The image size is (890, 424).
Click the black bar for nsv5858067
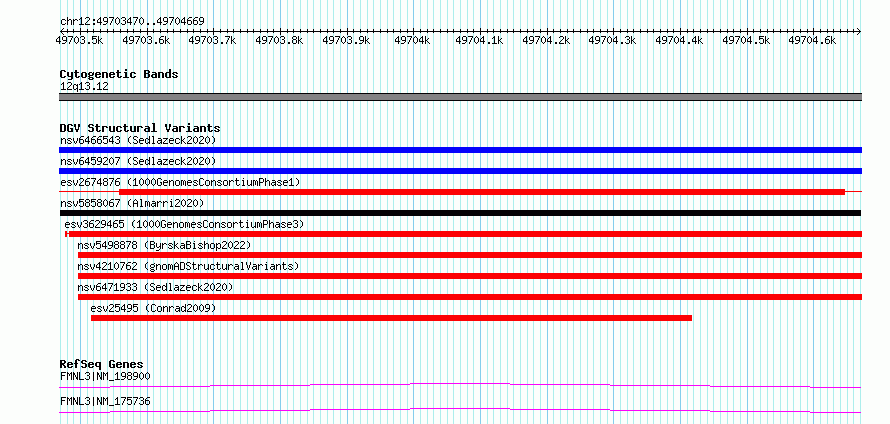click(x=460, y=213)
